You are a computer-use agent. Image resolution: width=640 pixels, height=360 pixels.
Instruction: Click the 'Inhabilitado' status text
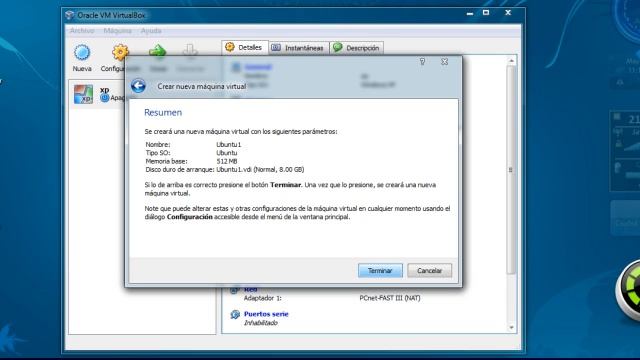pos(260,323)
